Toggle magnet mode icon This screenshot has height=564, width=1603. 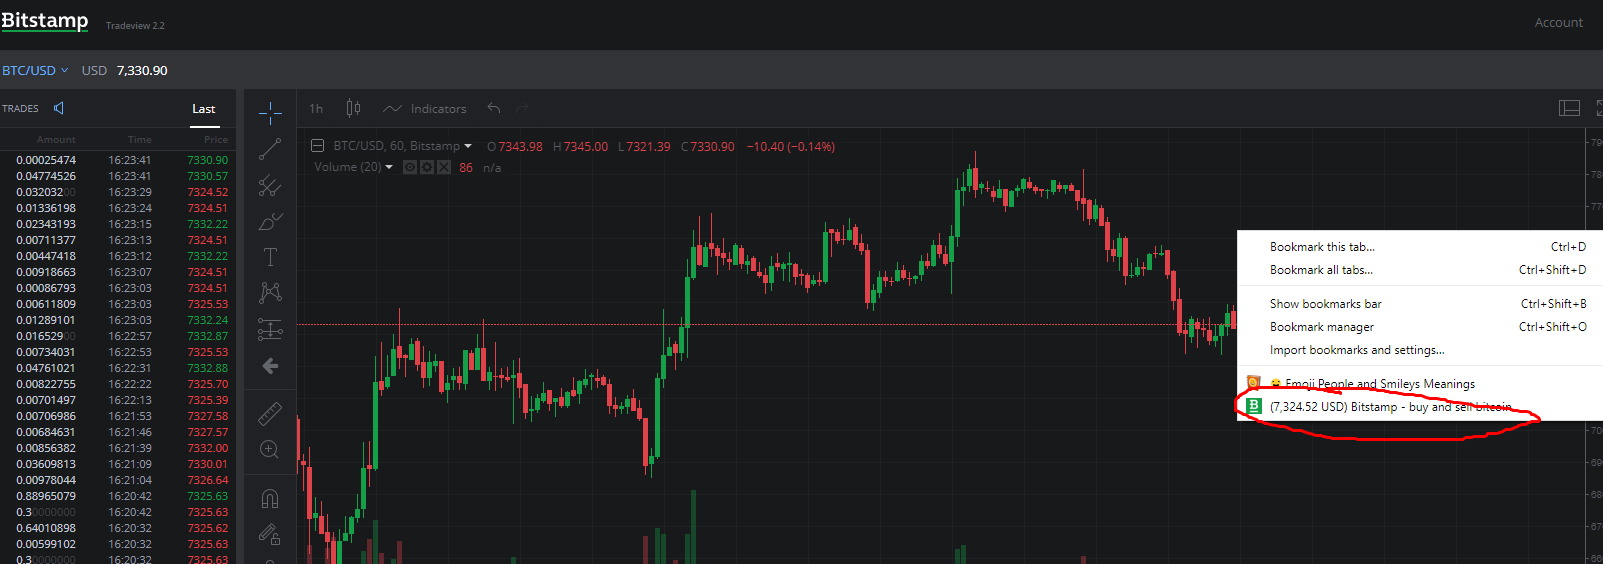pyautogui.click(x=270, y=498)
